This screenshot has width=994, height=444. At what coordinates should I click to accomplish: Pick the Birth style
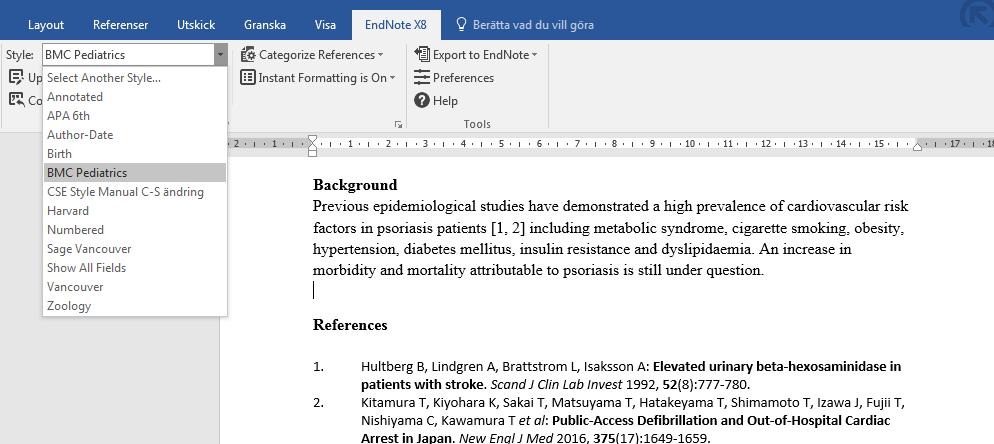click(135, 154)
